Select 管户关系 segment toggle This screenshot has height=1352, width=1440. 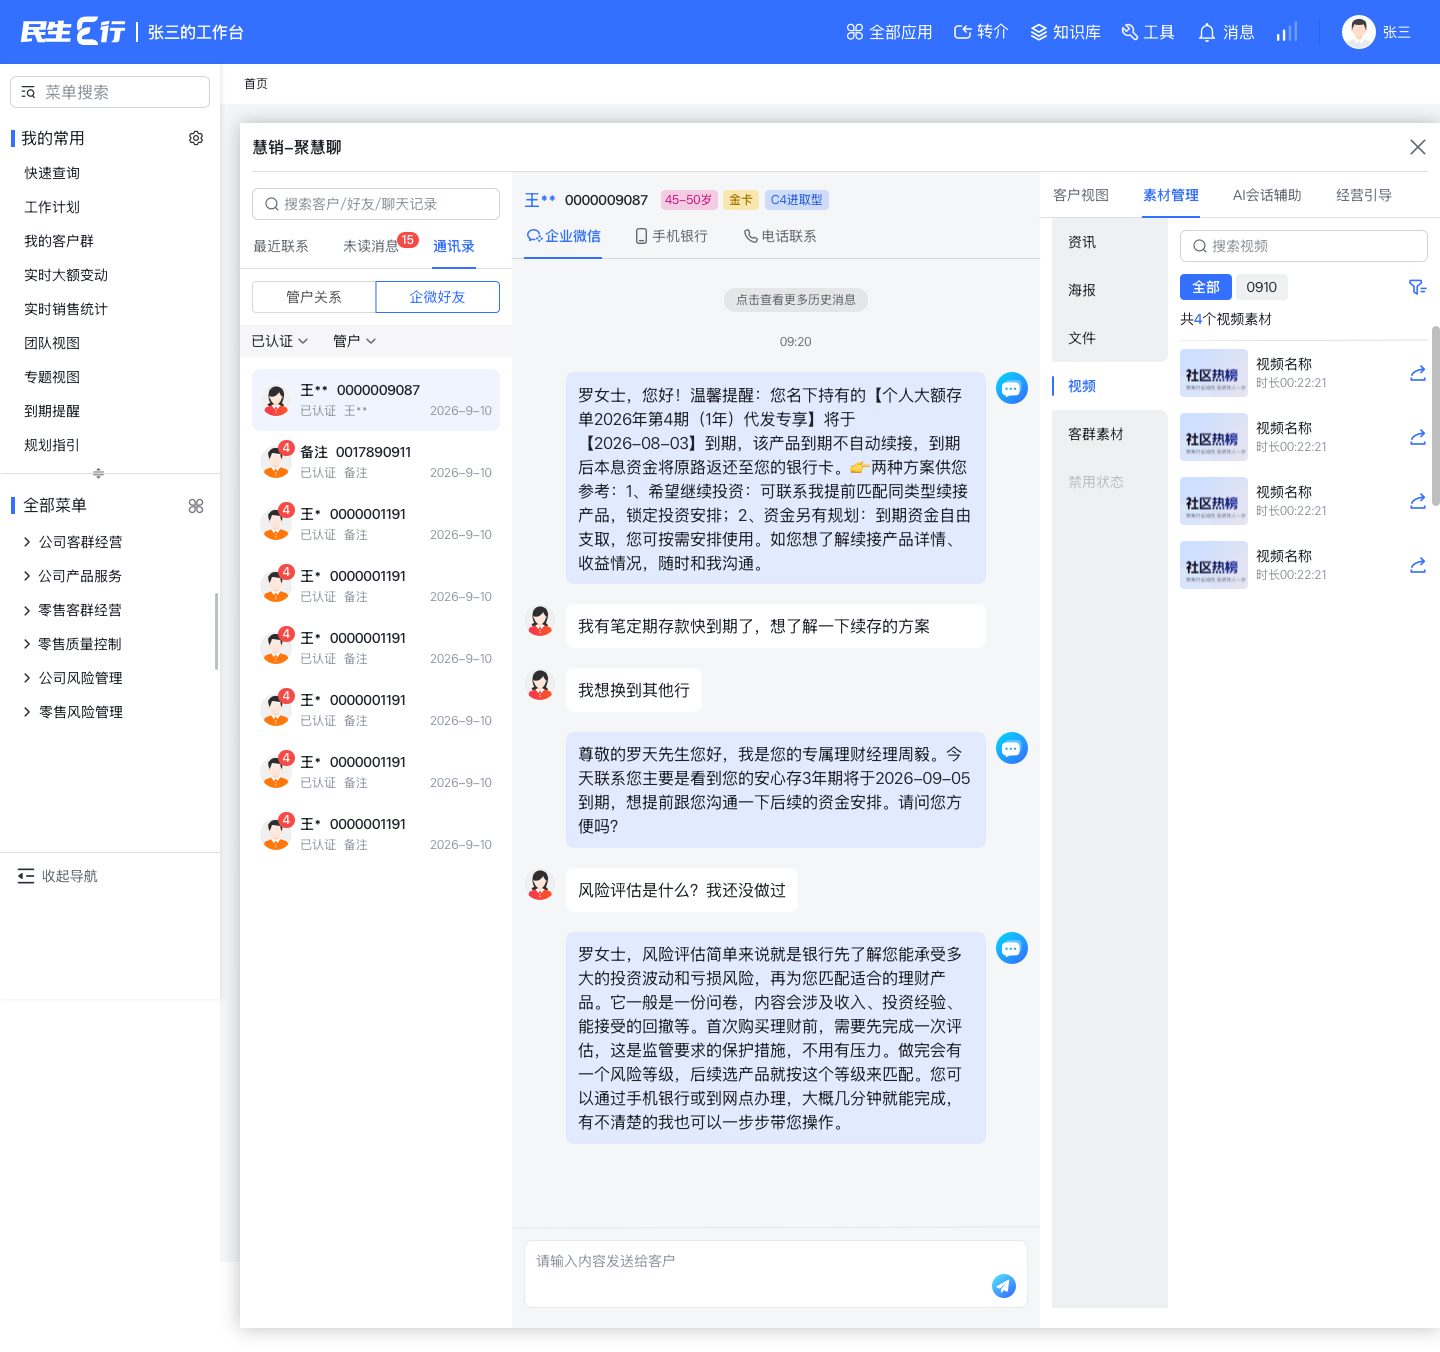point(314,297)
